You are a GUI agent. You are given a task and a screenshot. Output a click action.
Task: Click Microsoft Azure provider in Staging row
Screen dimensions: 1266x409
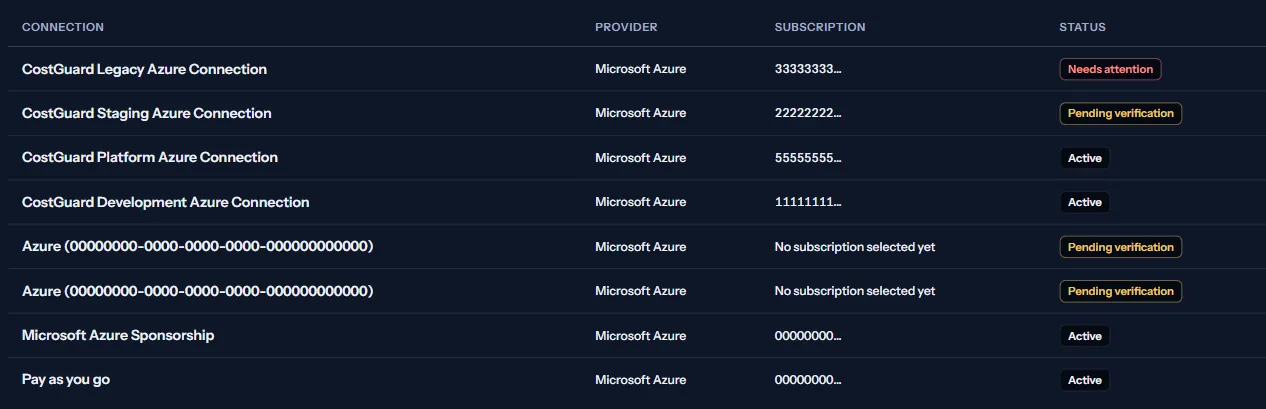click(x=641, y=113)
